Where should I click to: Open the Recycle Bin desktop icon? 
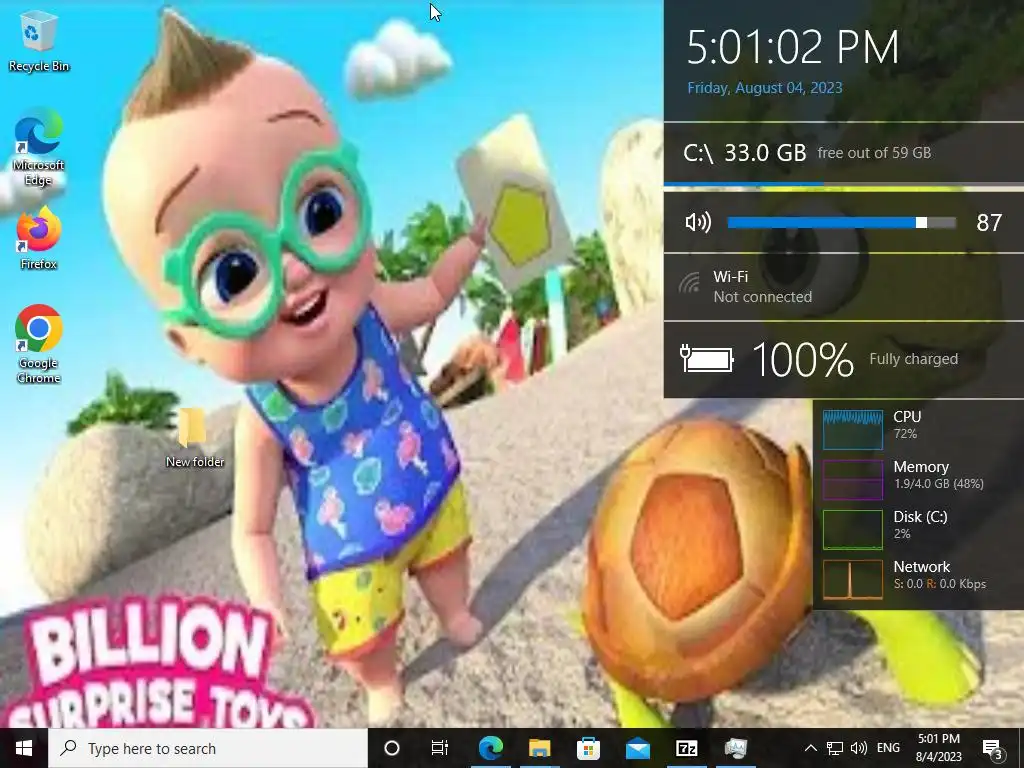click(39, 42)
